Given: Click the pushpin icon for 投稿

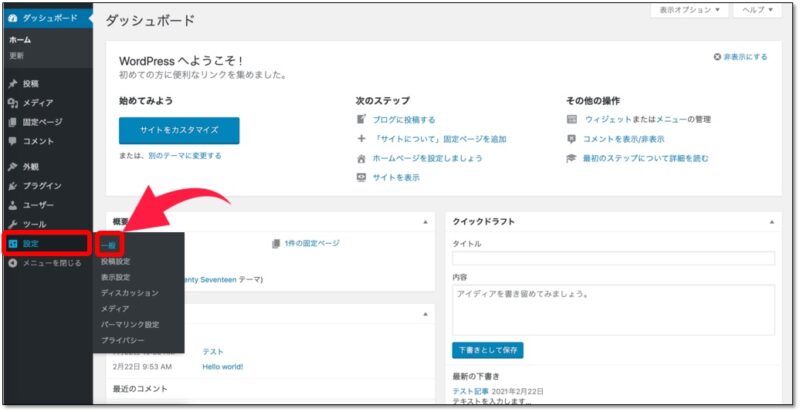Looking at the screenshot, I should (13, 84).
